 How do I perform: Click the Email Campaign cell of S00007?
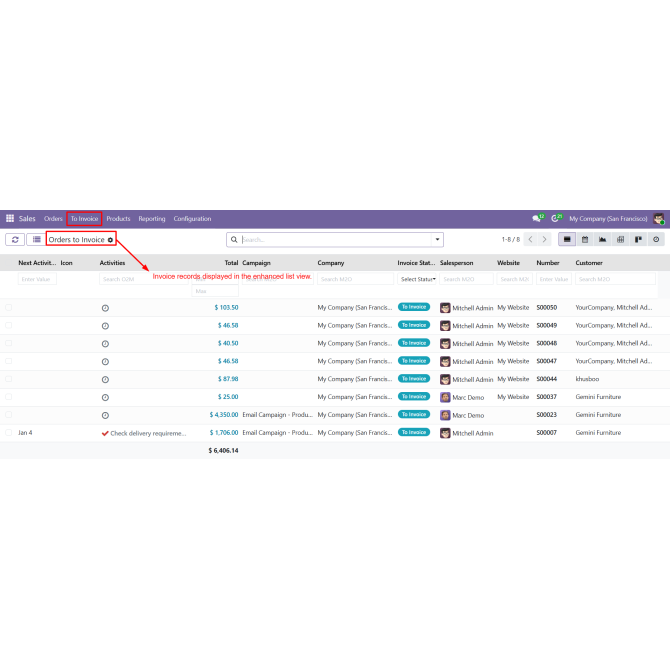[x=277, y=432]
